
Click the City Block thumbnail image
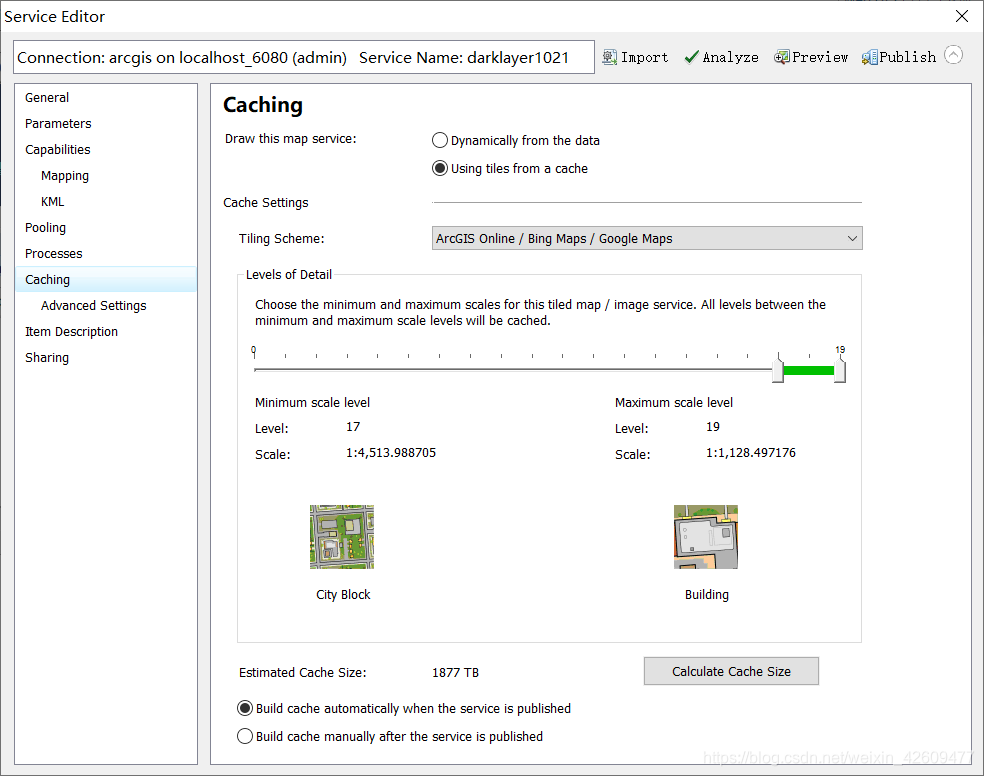(342, 537)
